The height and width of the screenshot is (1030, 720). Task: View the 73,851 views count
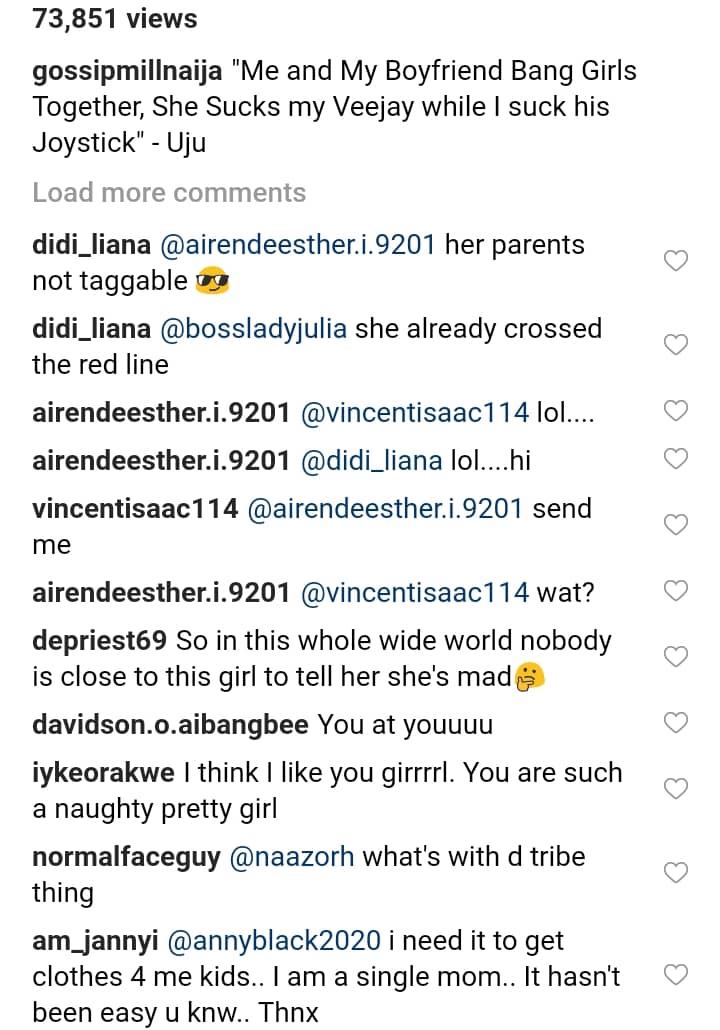click(115, 18)
